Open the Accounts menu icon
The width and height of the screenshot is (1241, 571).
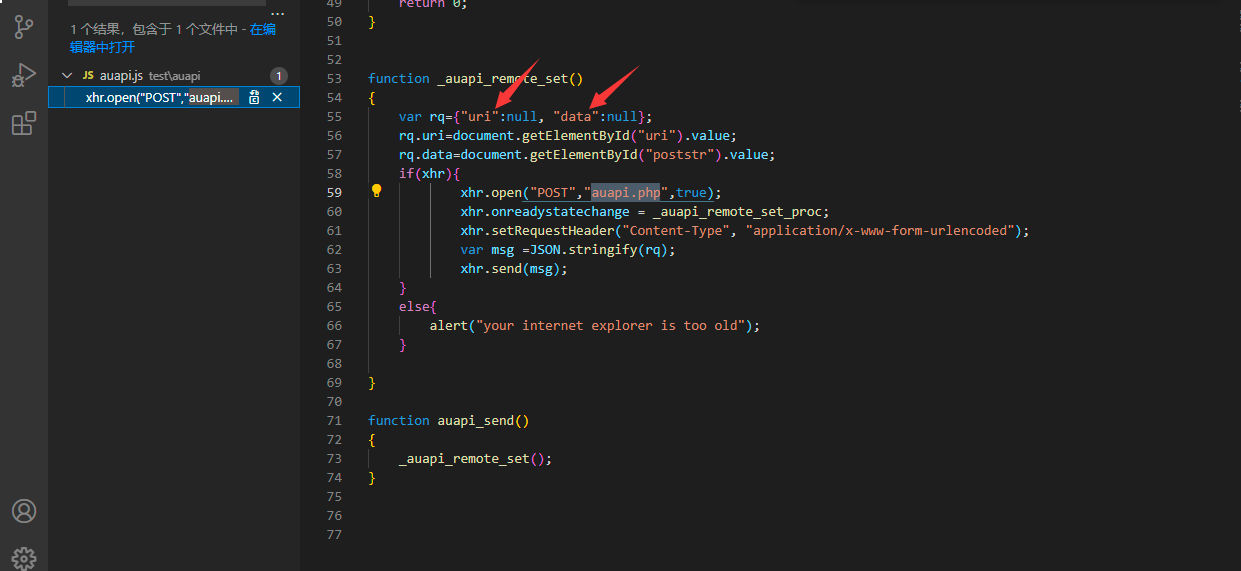click(24, 511)
